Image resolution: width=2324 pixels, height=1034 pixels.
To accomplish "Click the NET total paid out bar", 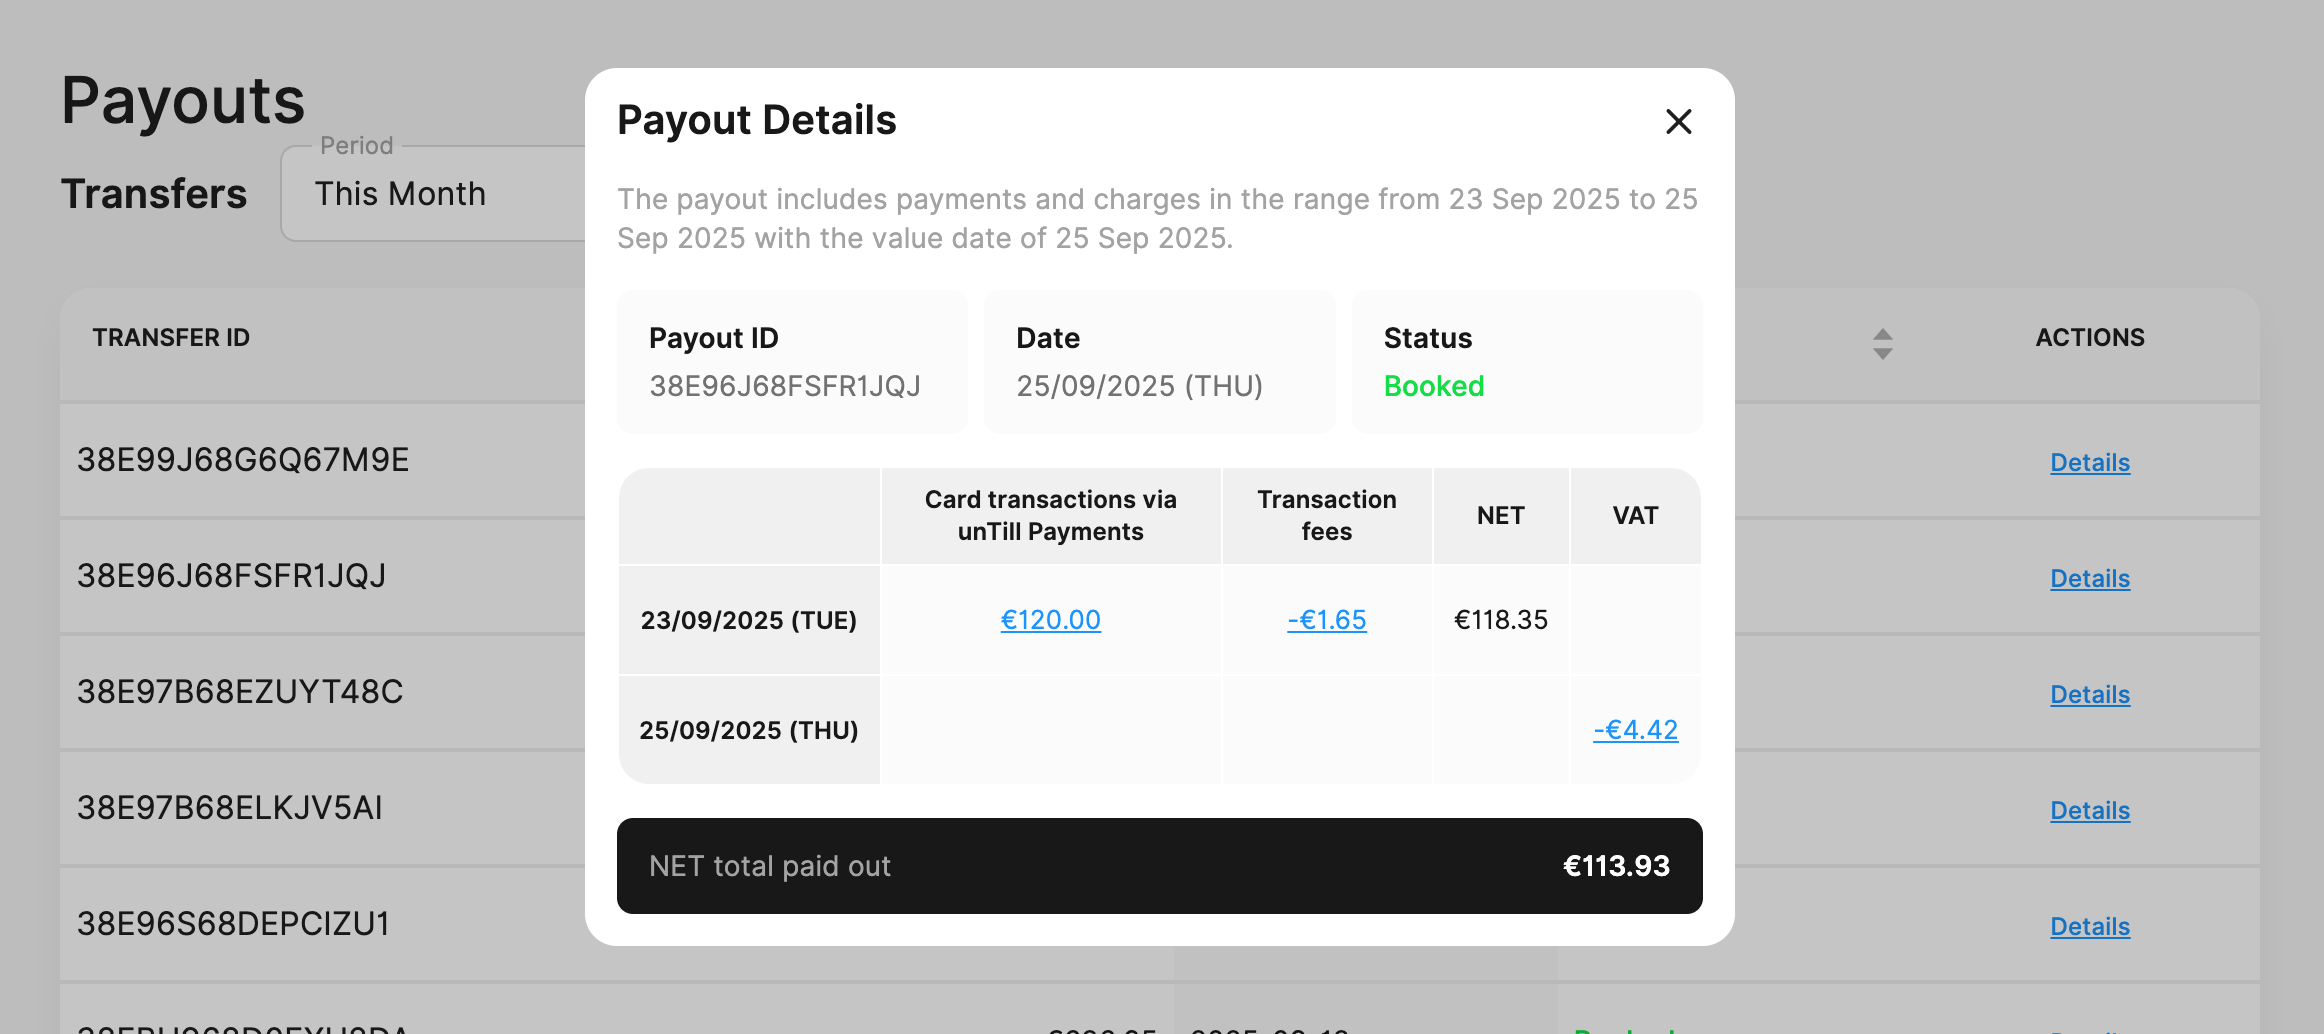I will click(x=1159, y=866).
